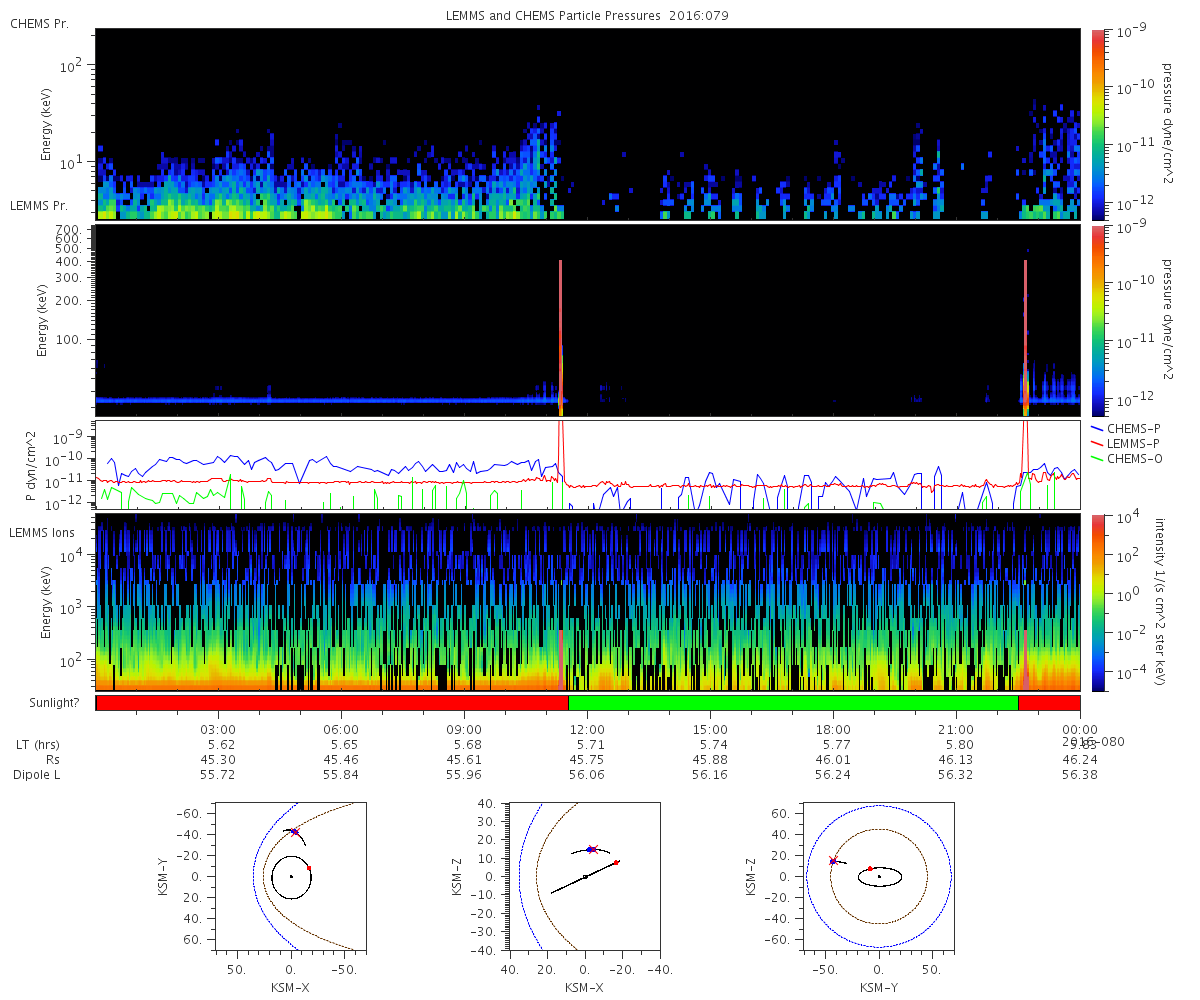Viewport: 1200px width, 1000px height.
Task: Click the long red Sunlight segment on left
Action: pos(332,703)
